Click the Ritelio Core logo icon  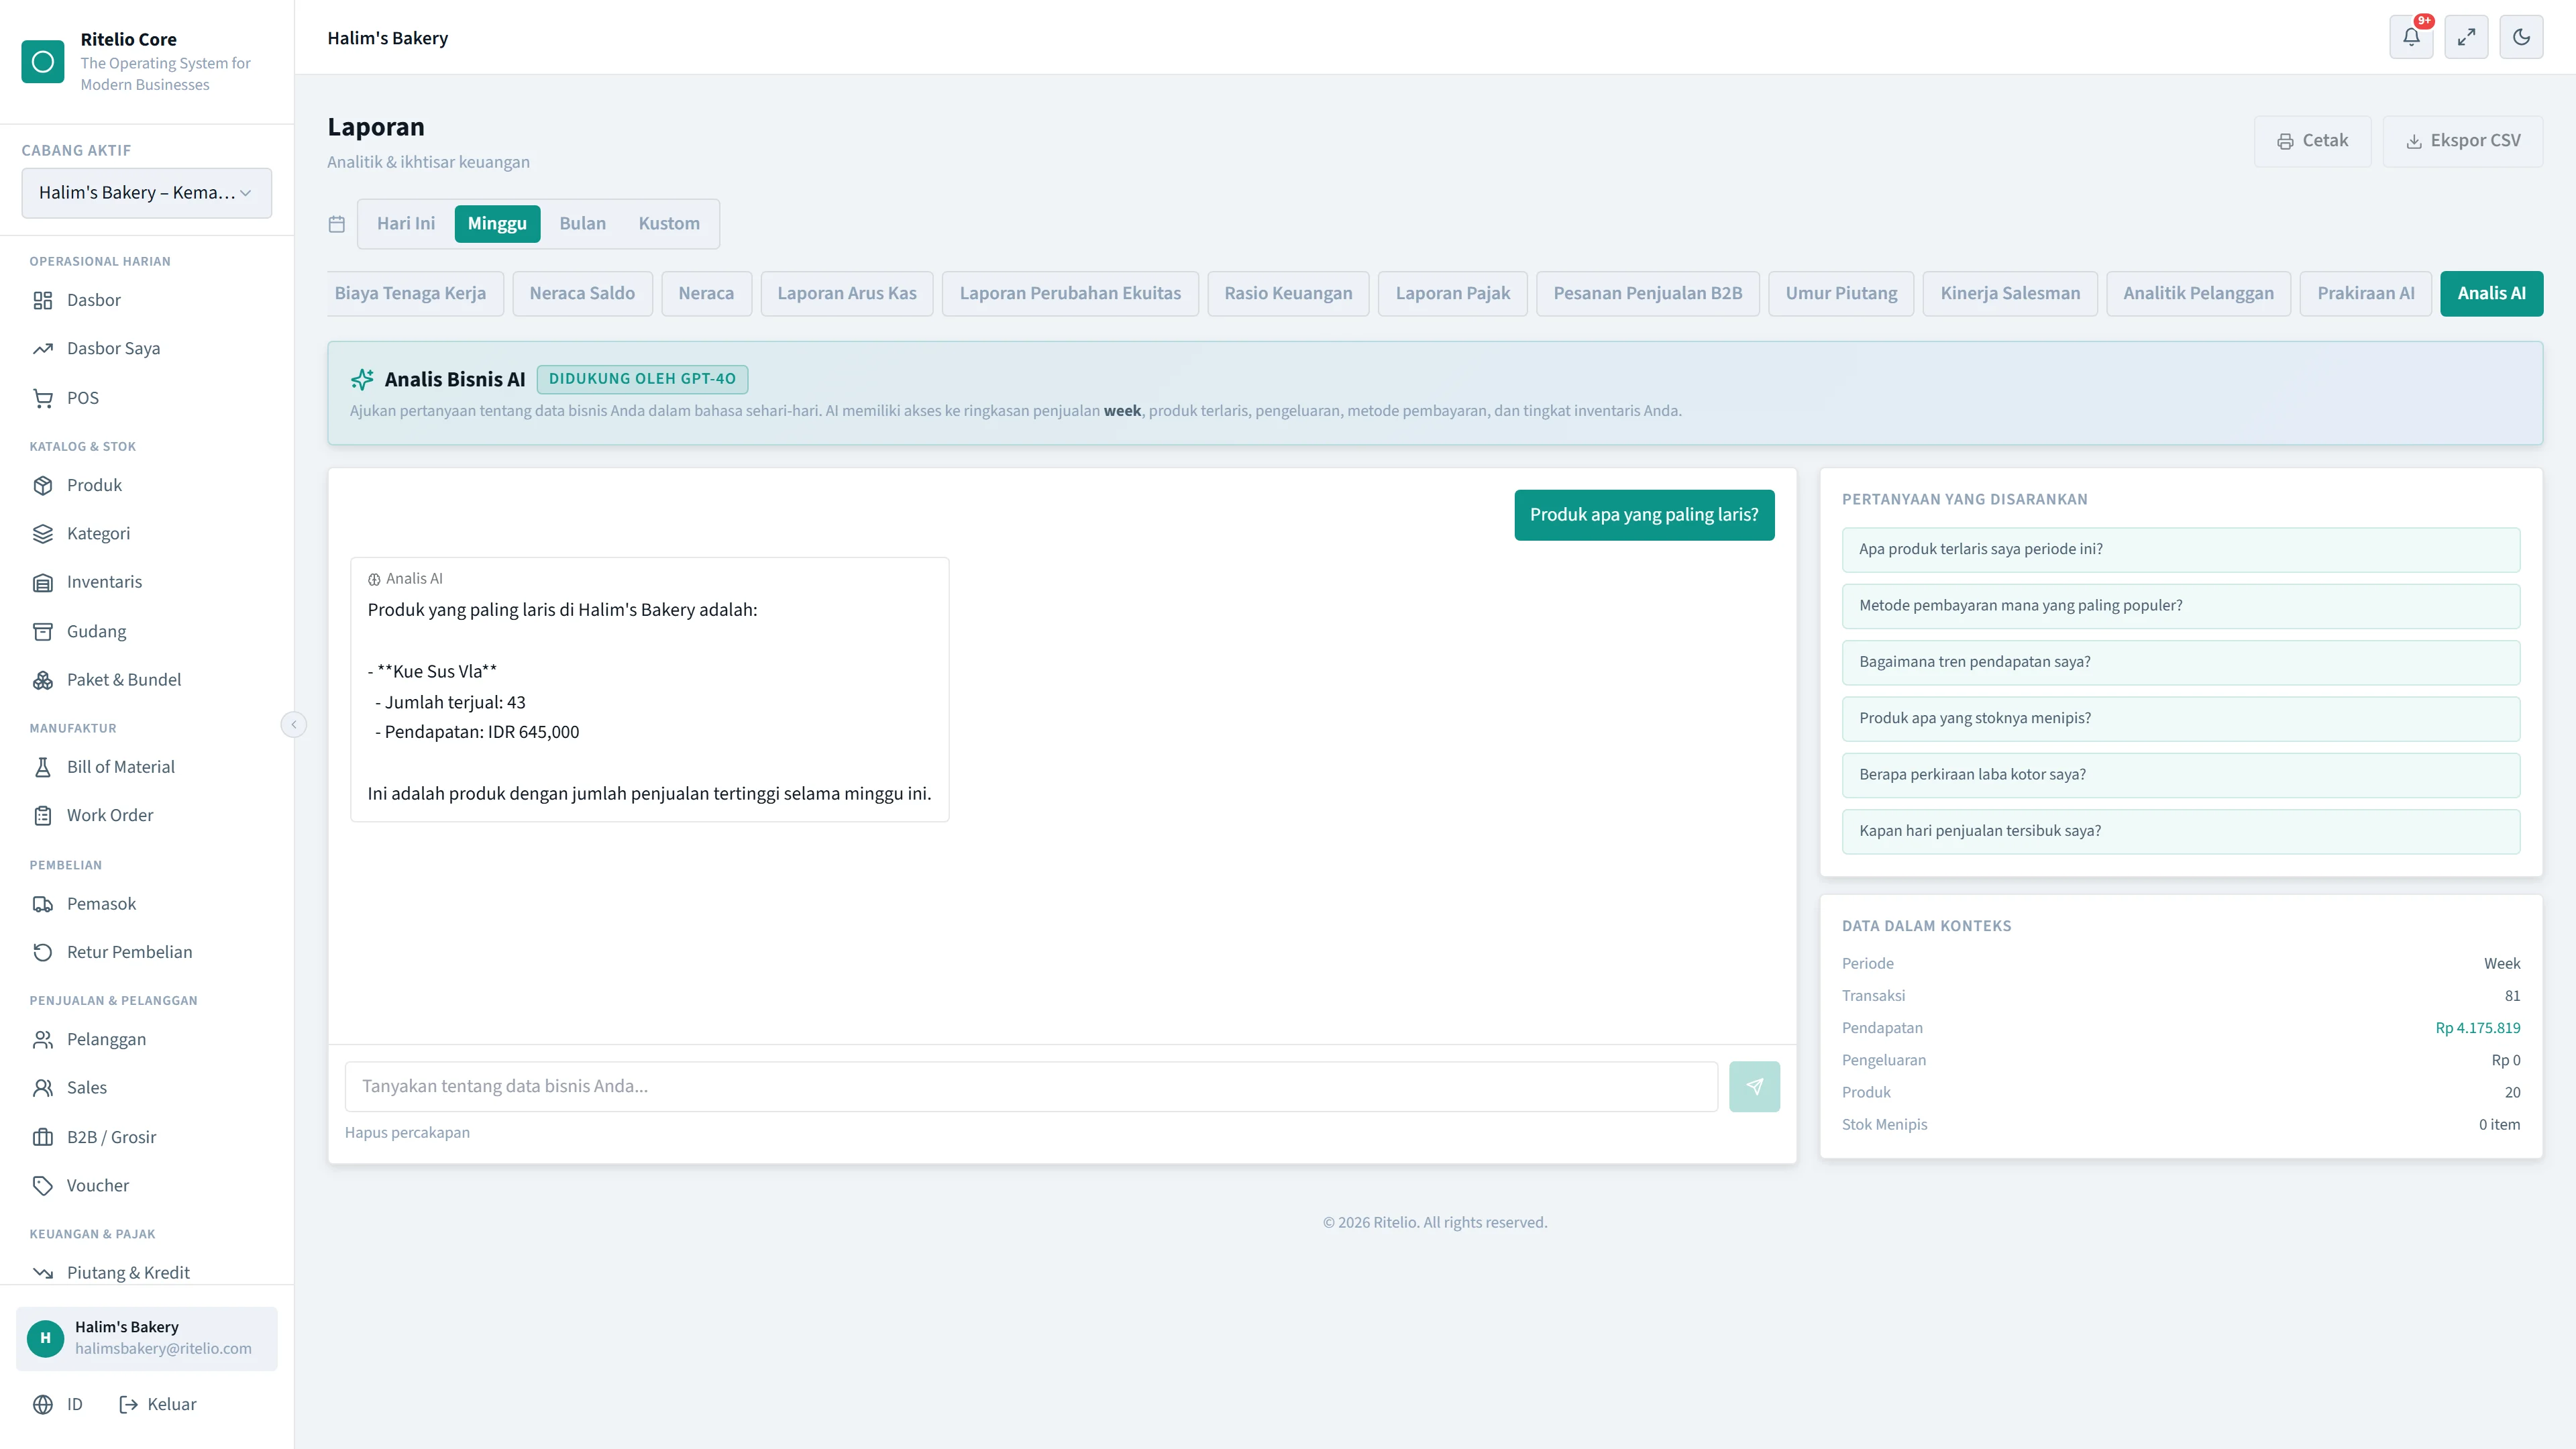43,62
